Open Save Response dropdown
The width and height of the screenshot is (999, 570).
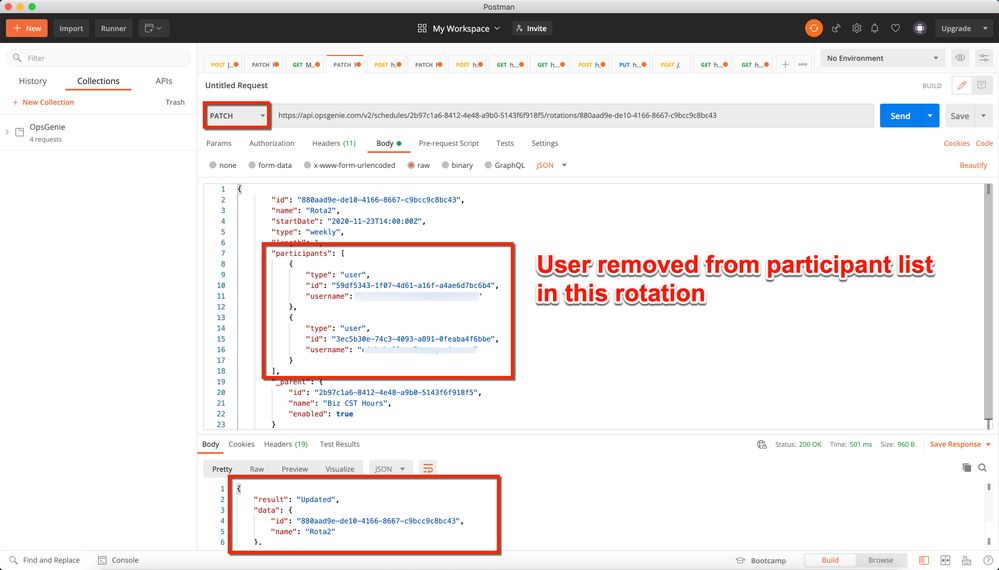tap(960, 445)
